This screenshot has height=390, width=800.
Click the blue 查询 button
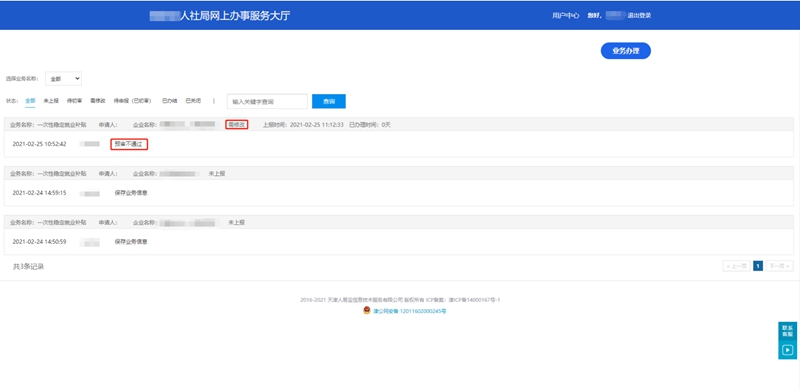point(329,102)
